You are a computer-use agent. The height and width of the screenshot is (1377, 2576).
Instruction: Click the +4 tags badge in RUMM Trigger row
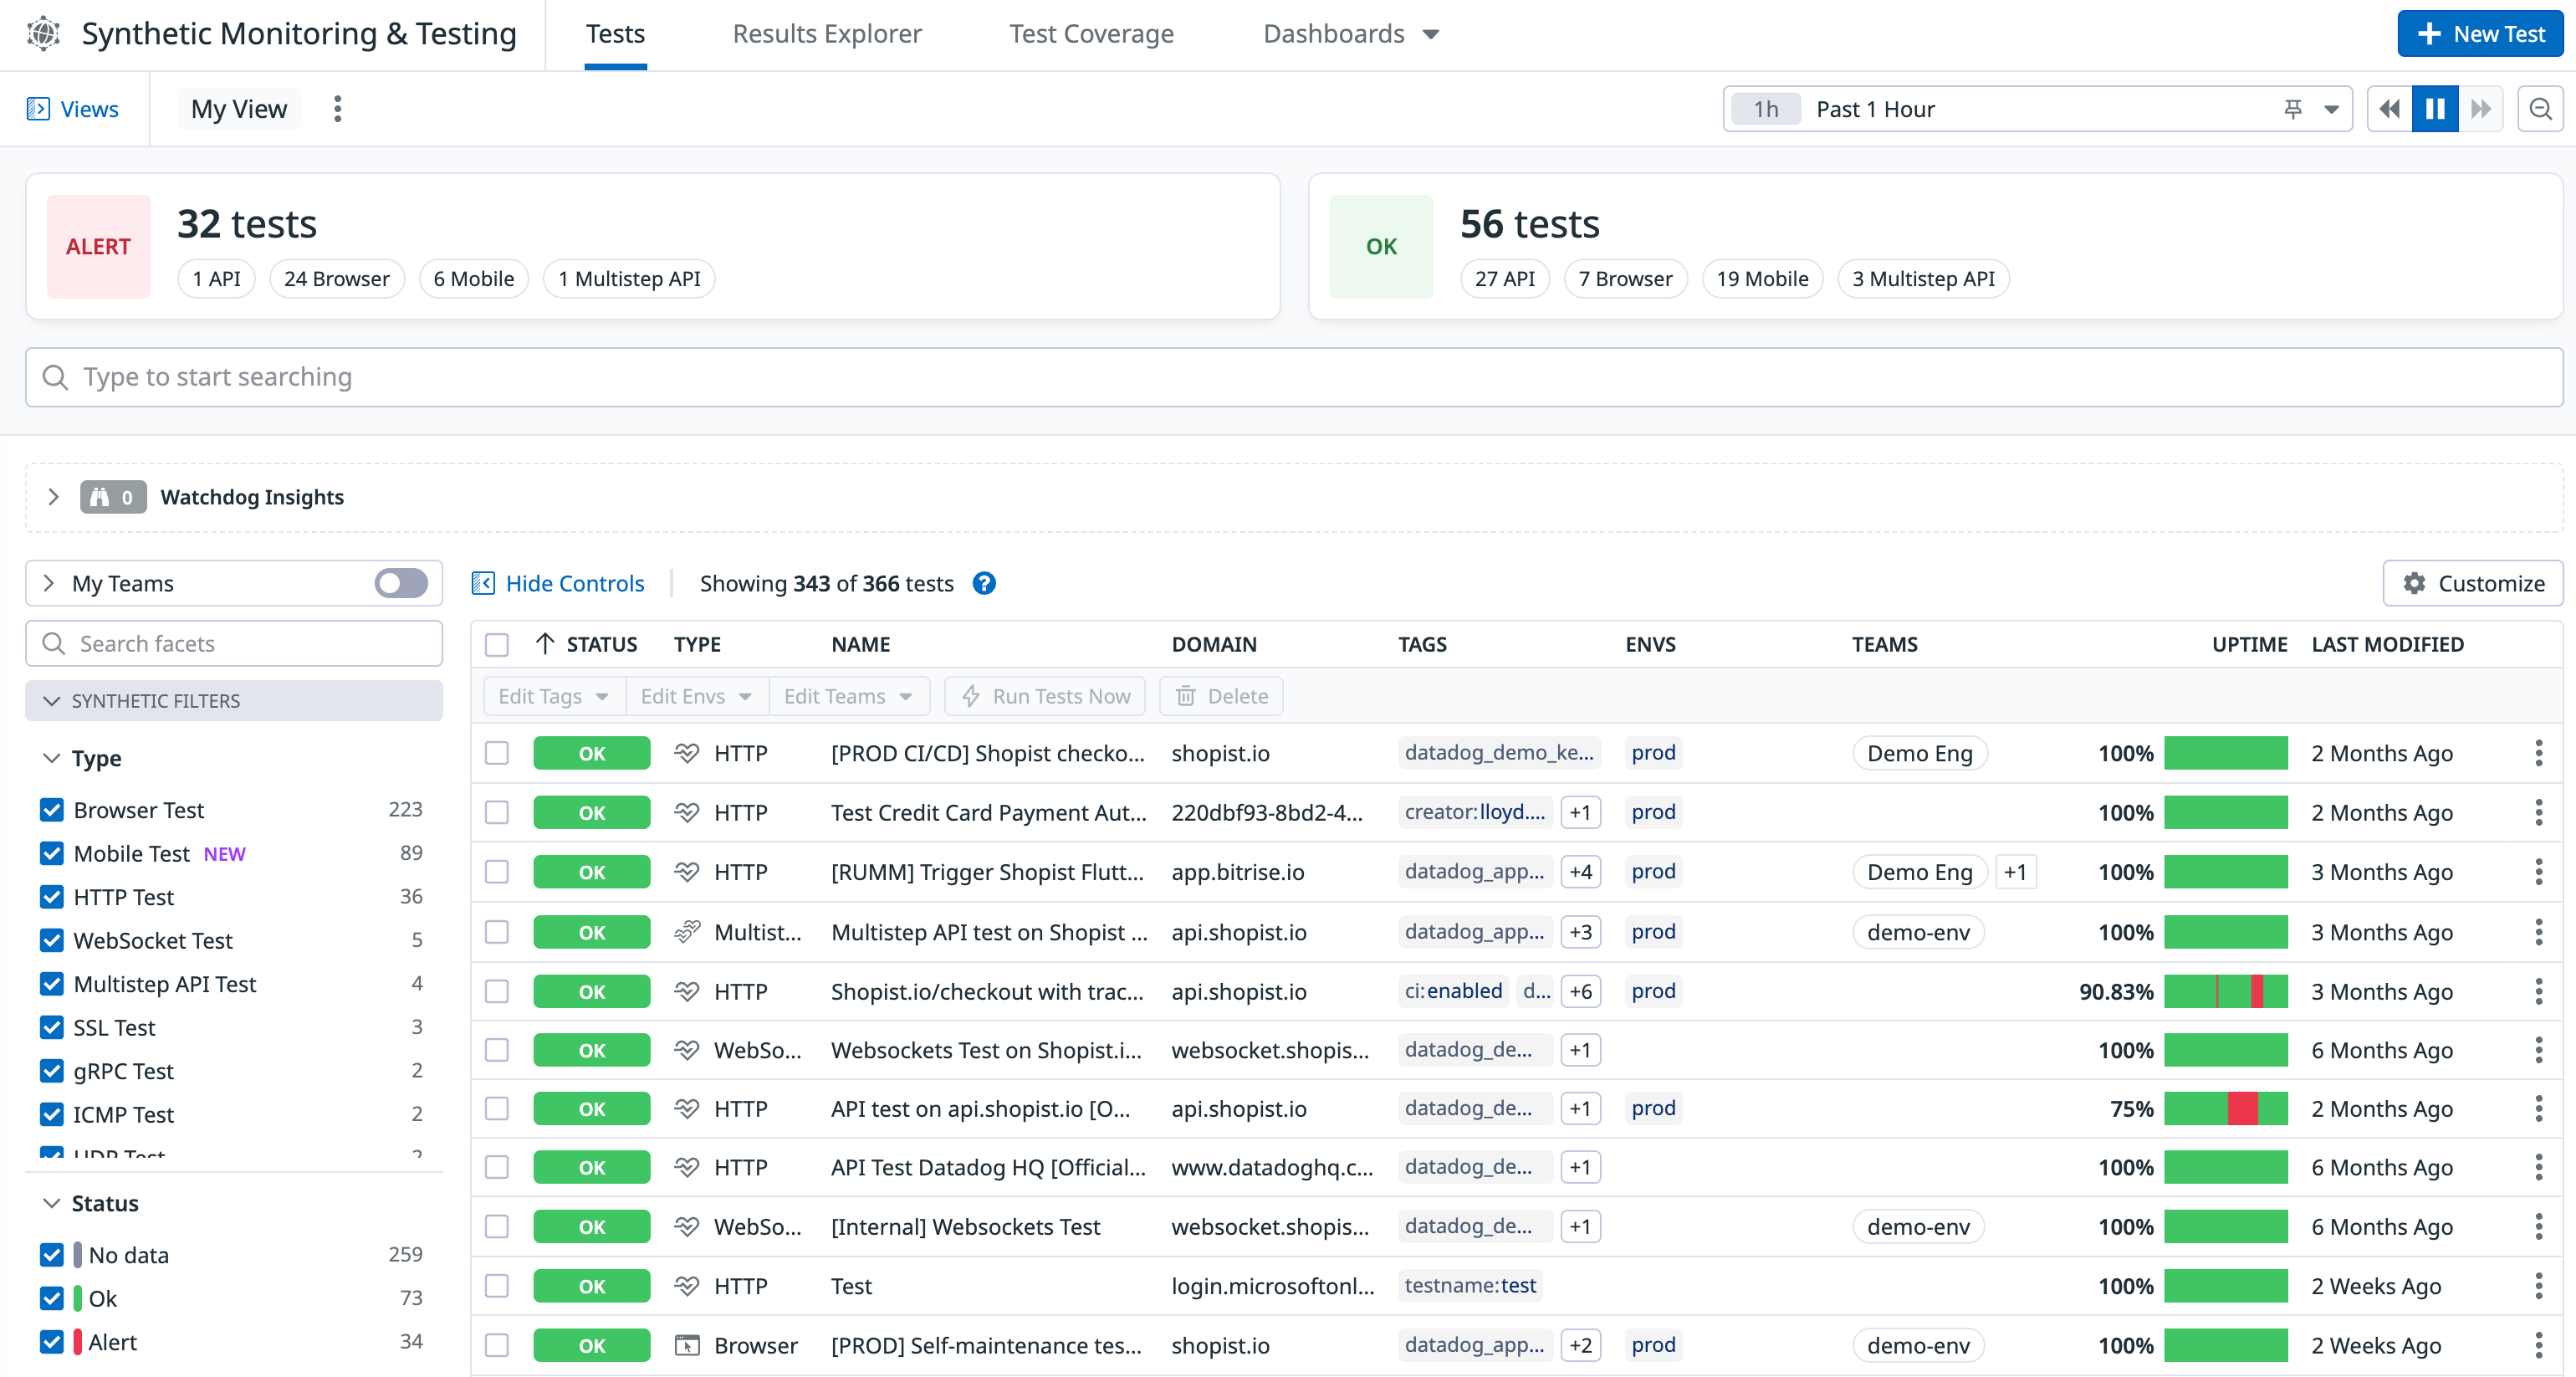point(1580,871)
